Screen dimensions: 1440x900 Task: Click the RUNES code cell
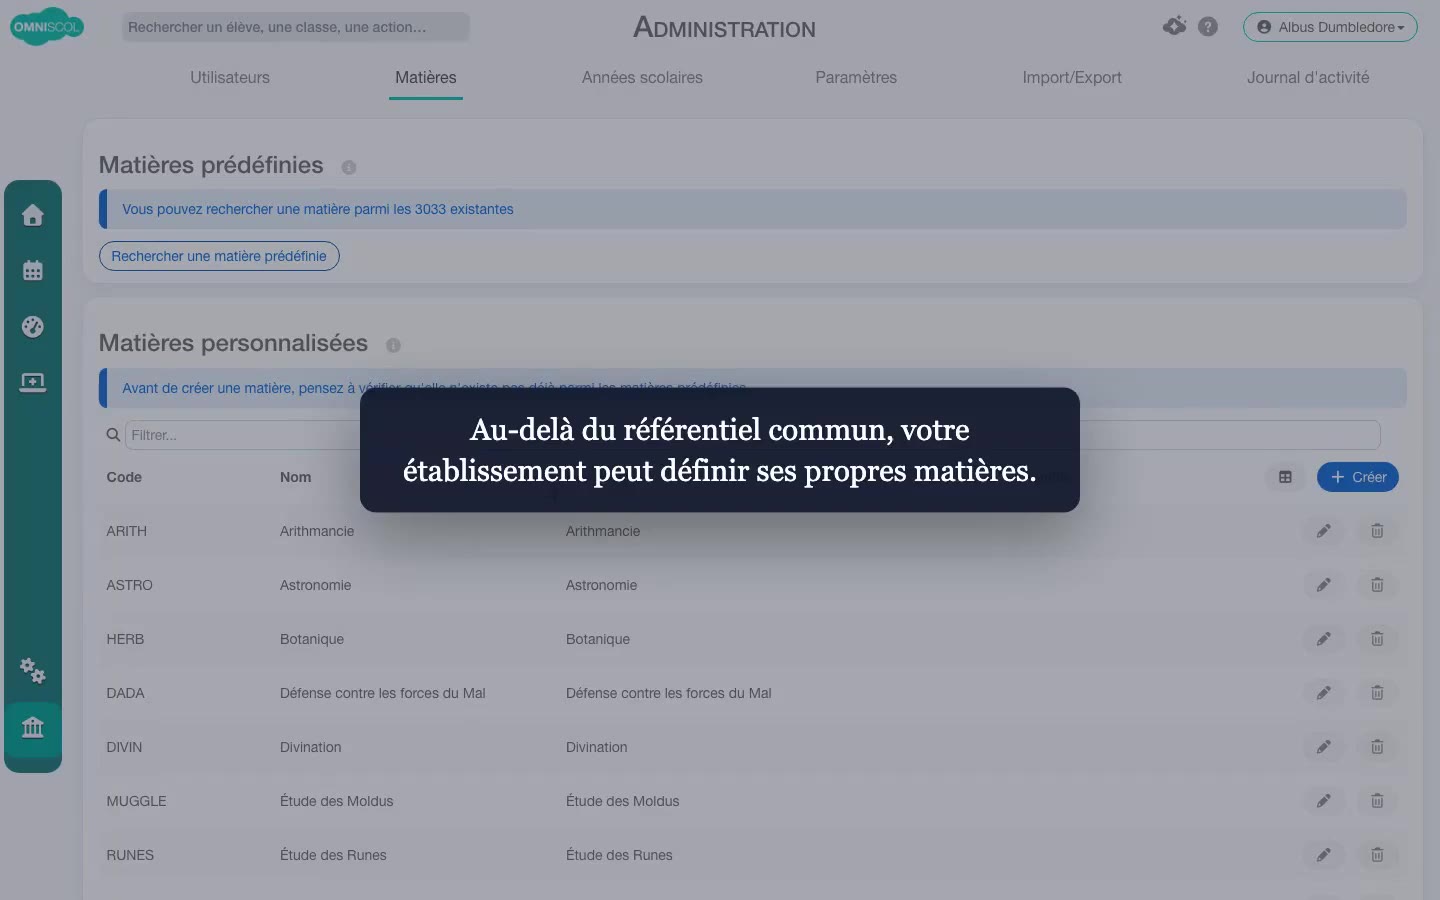coord(130,855)
